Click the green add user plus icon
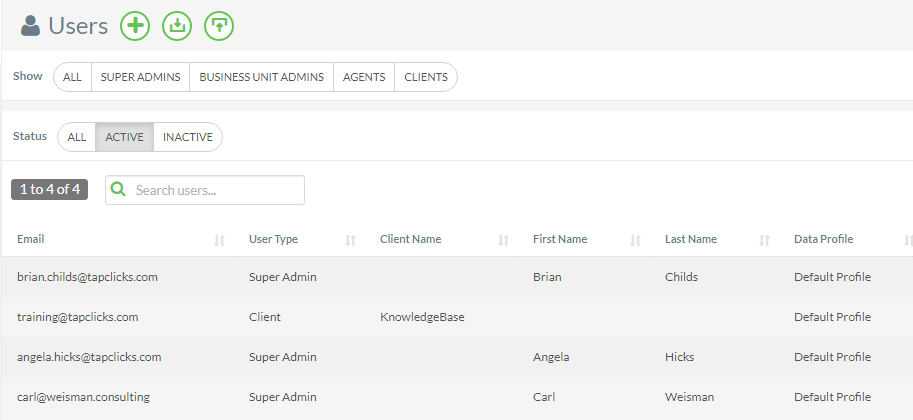 point(135,26)
